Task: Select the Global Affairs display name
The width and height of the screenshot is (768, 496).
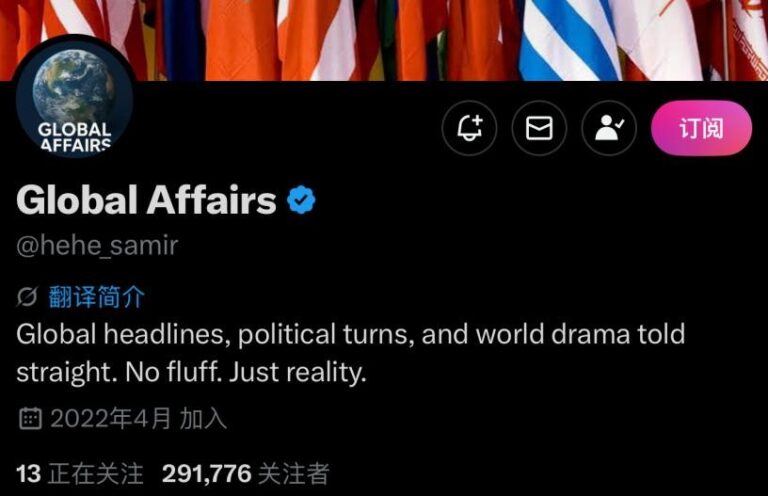Action: click(x=146, y=200)
